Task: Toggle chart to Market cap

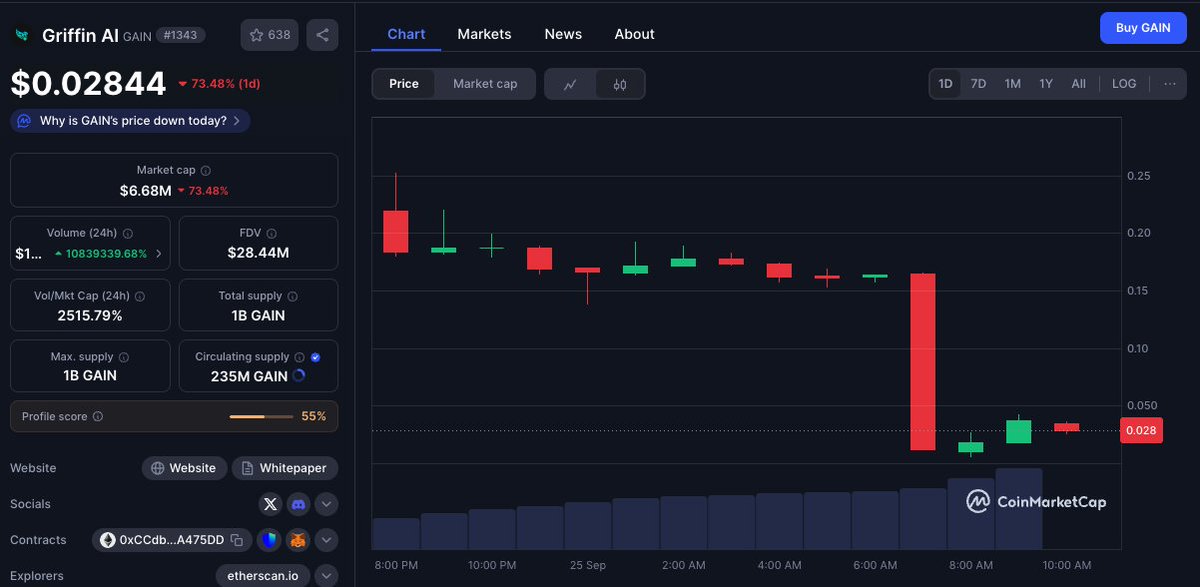Action: click(485, 84)
